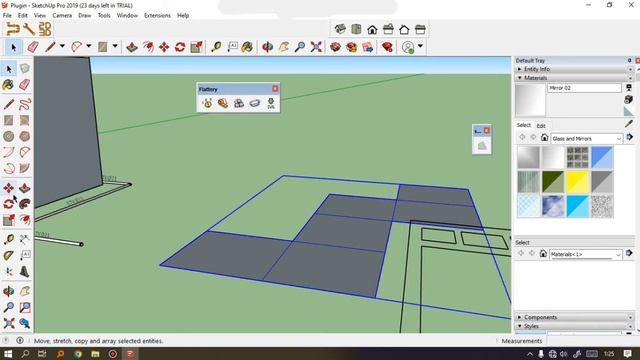Pick the Sample Paint eyedropper
This screenshot has height=360, width=640.
(x=629, y=123)
